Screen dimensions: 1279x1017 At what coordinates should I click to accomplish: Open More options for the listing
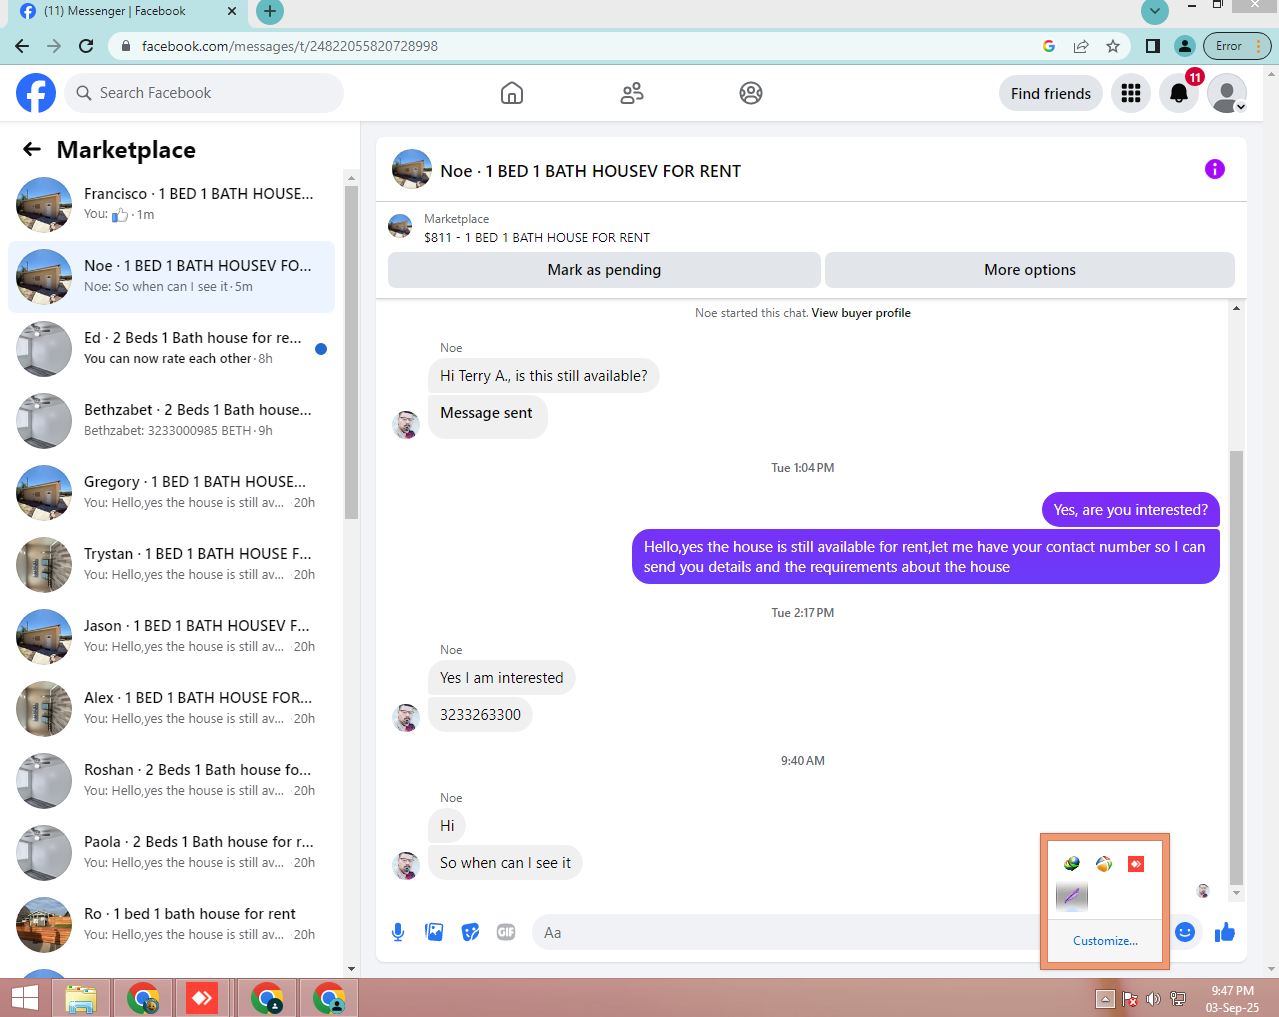coord(1030,270)
